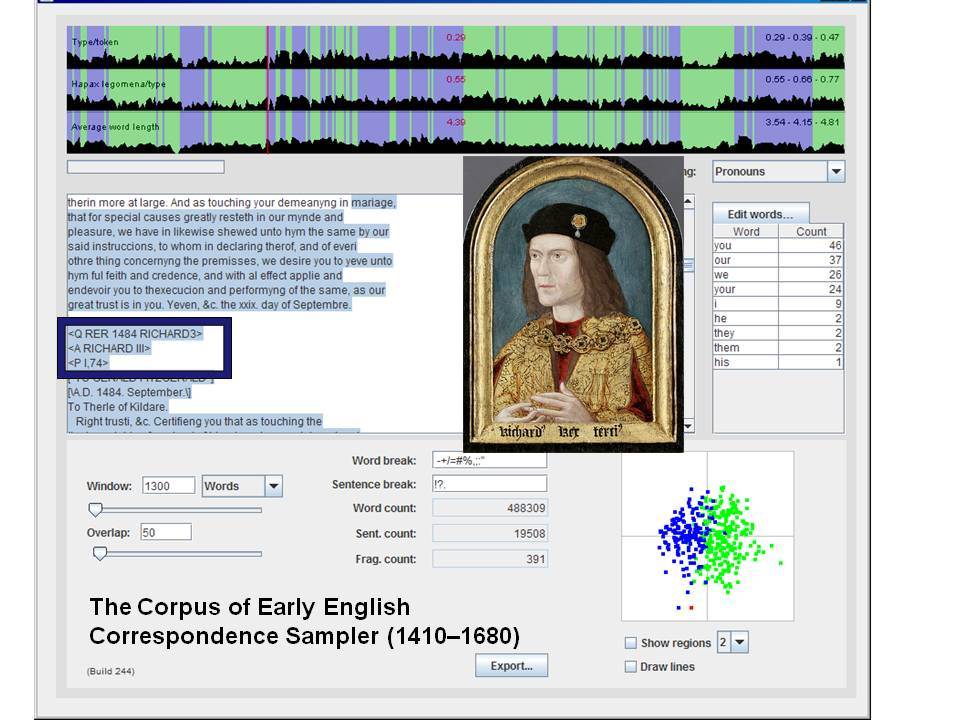
Task: Click the Window size input field showing 1300
Action: [168, 486]
